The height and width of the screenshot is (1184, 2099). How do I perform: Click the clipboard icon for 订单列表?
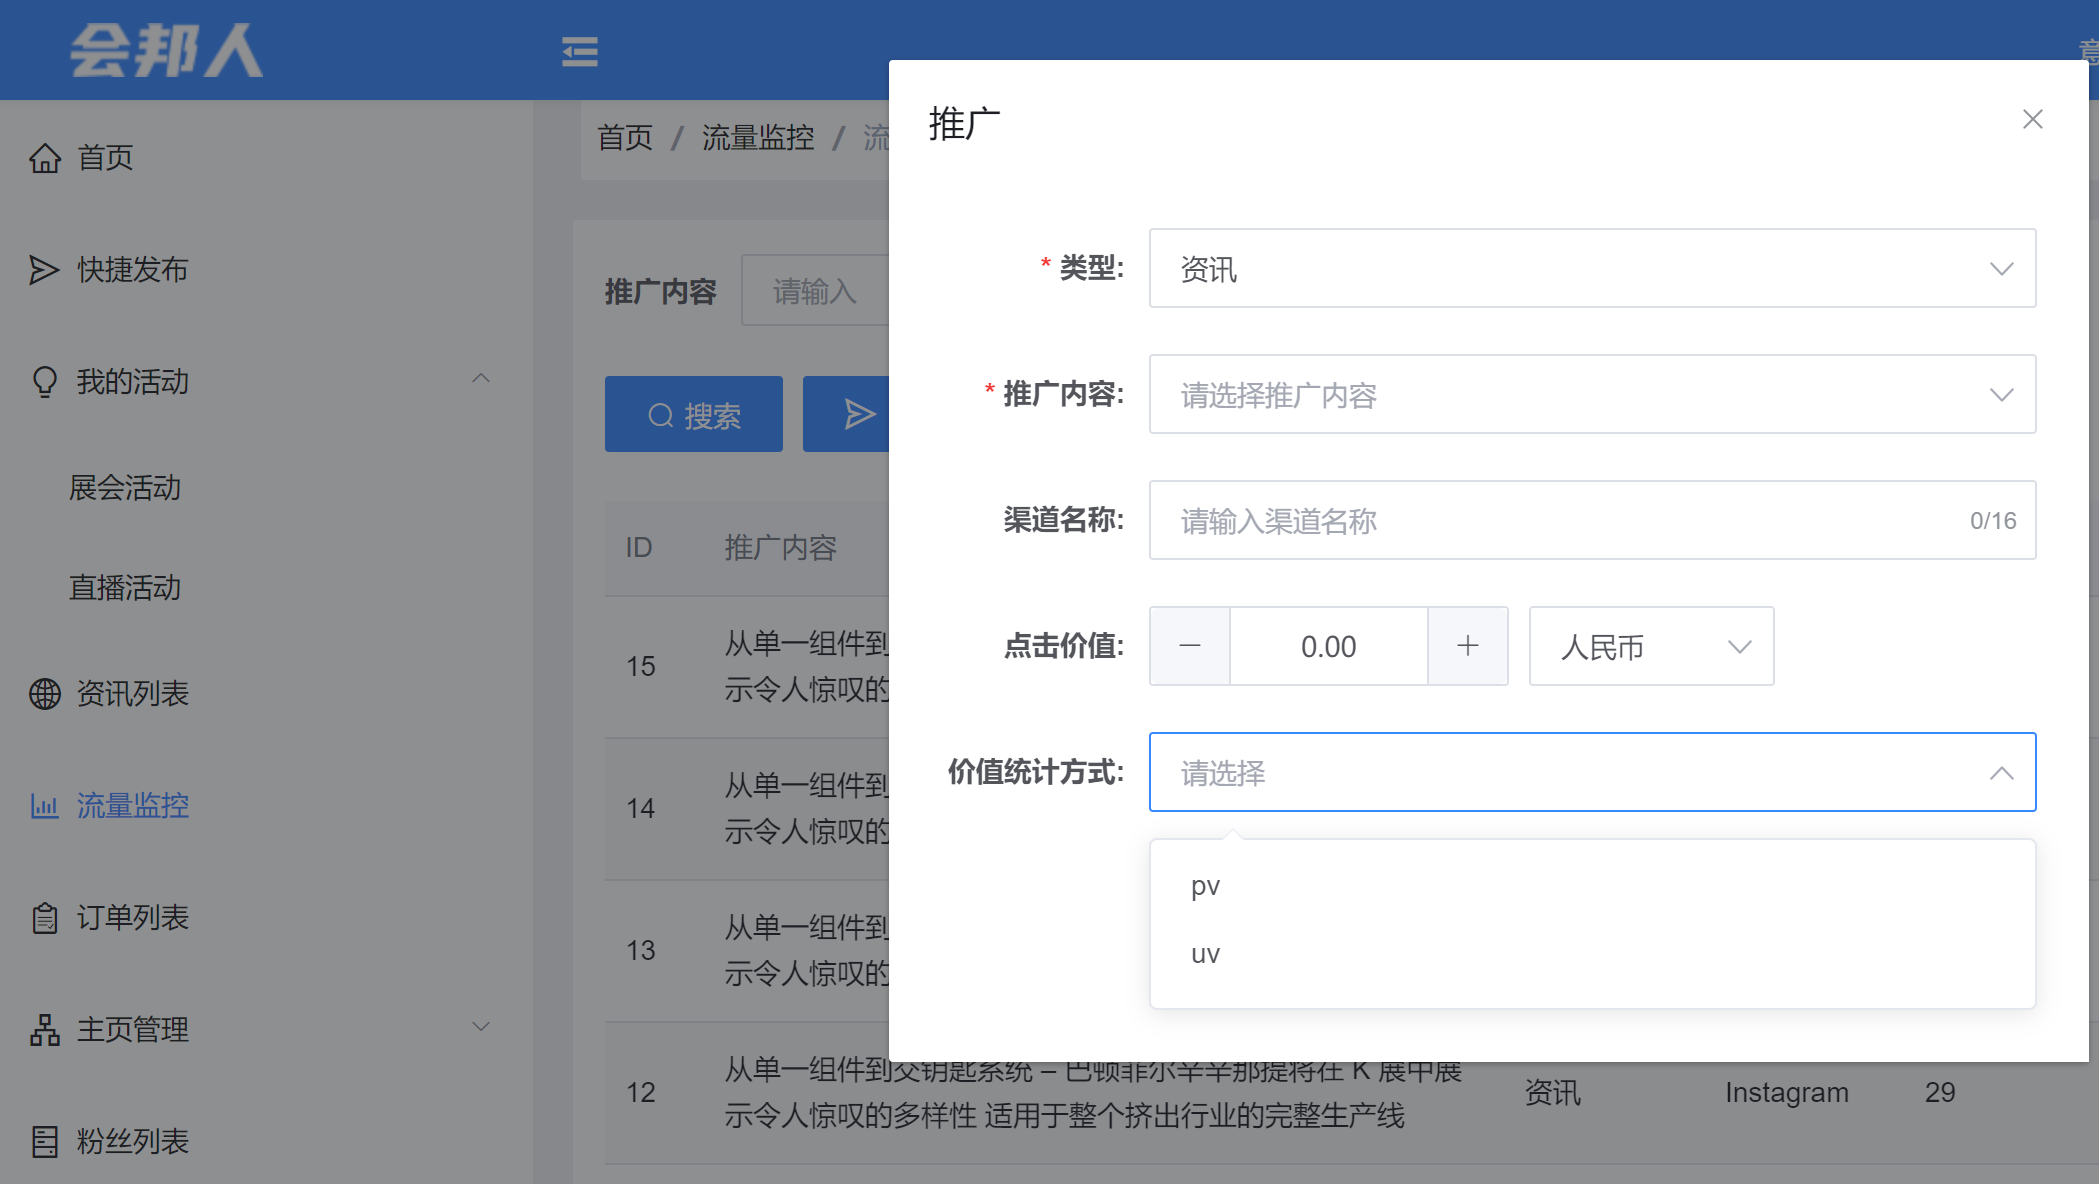[45, 918]
